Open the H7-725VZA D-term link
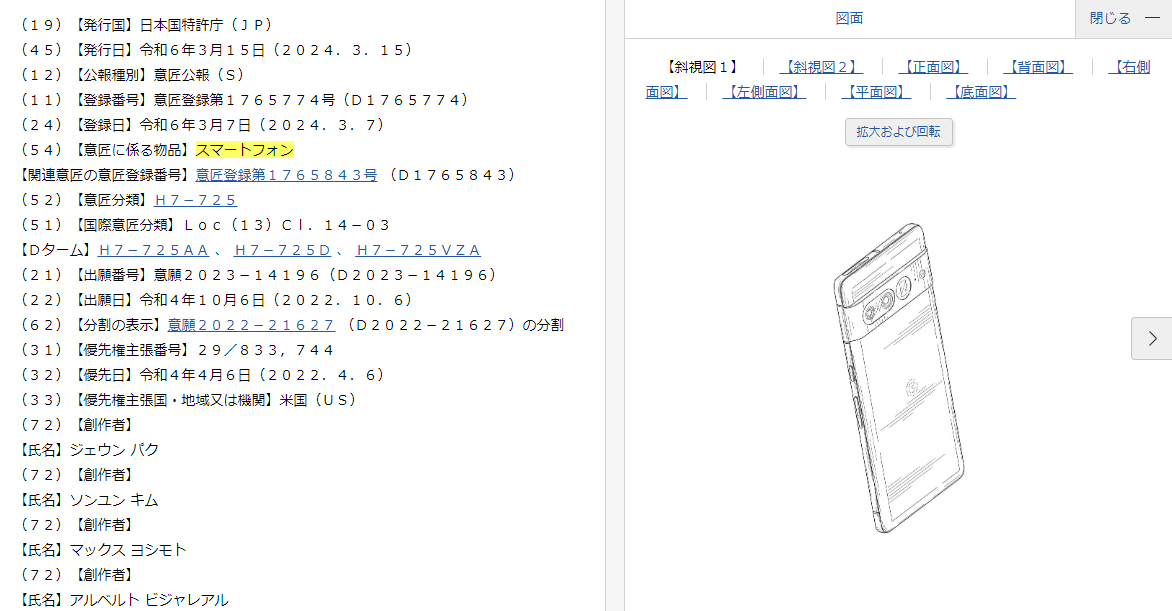Viewport: 1172px width, 611px height. point(418,250)
